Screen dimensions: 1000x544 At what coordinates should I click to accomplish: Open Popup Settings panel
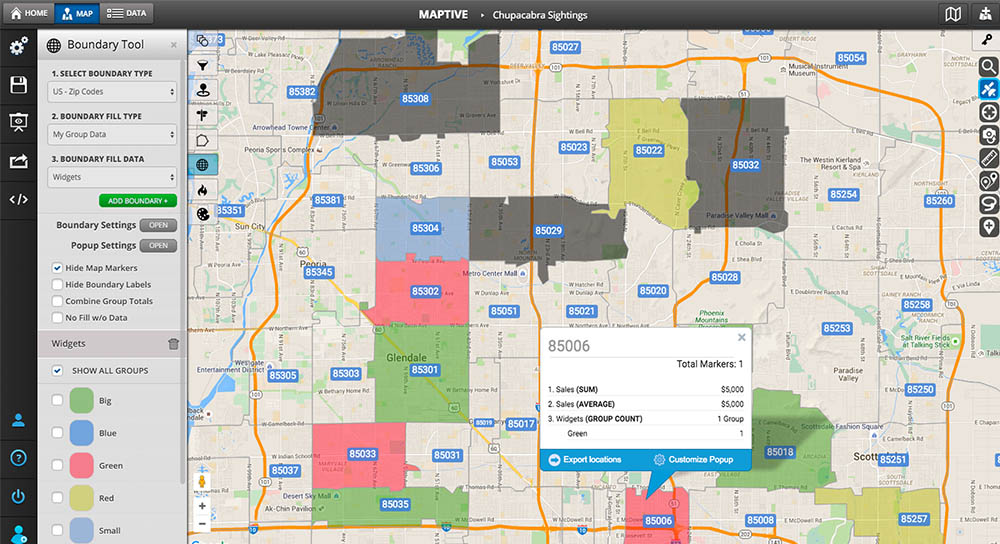[158, 246]
